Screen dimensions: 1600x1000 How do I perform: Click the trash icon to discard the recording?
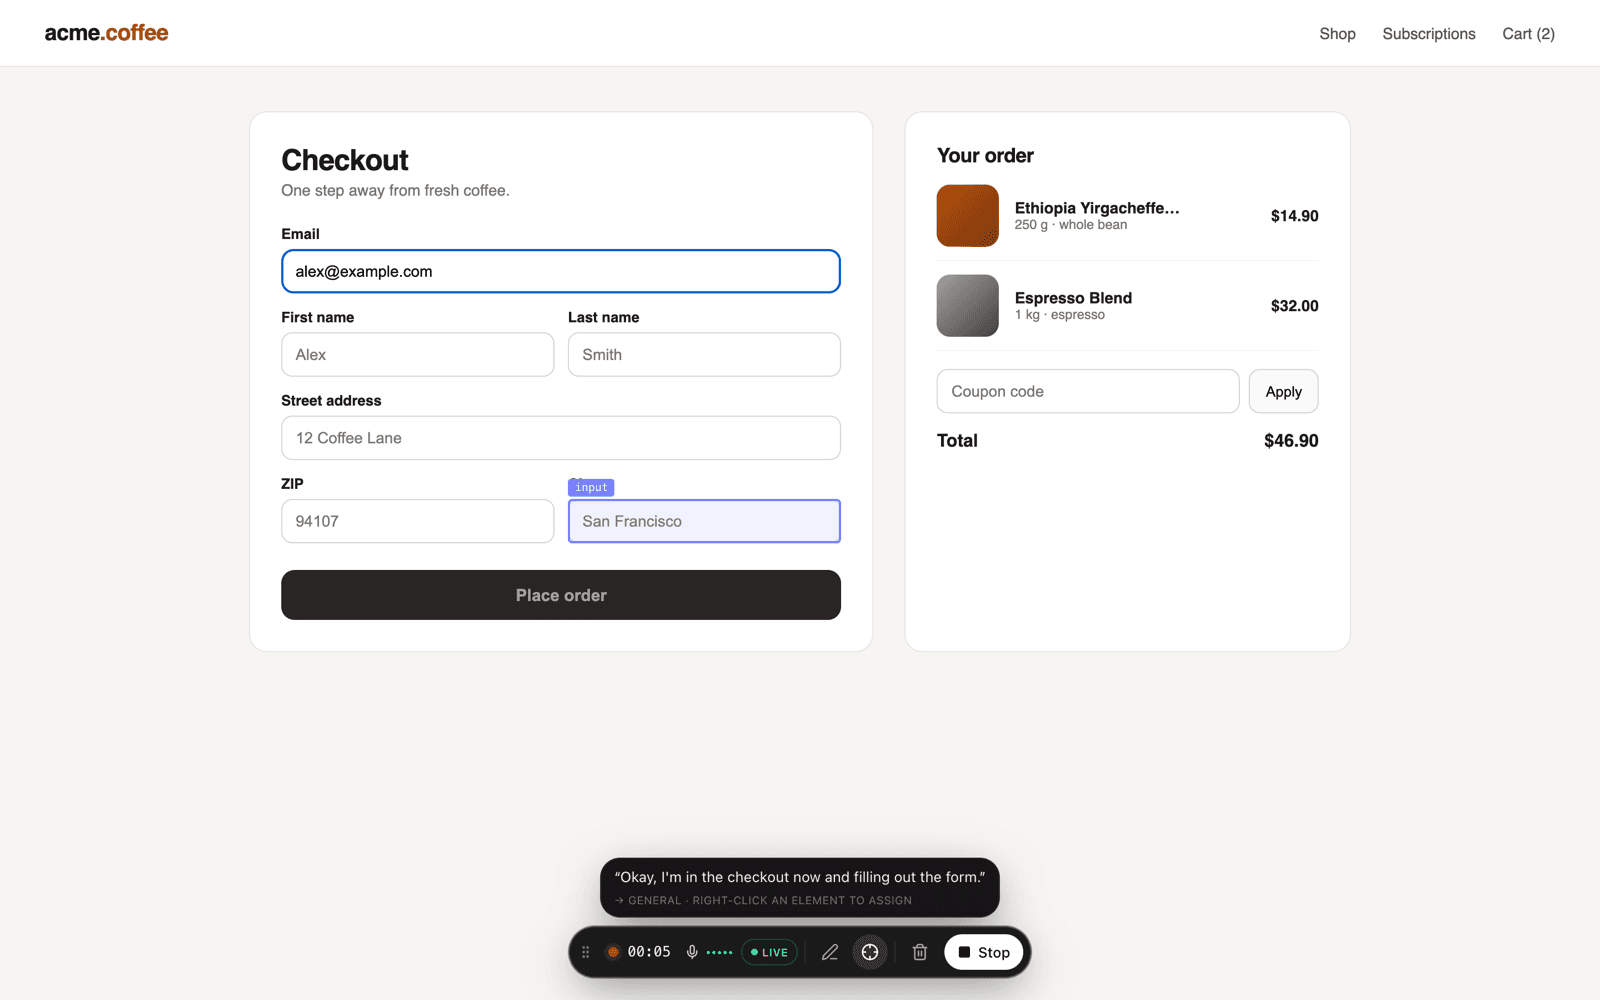920,952
